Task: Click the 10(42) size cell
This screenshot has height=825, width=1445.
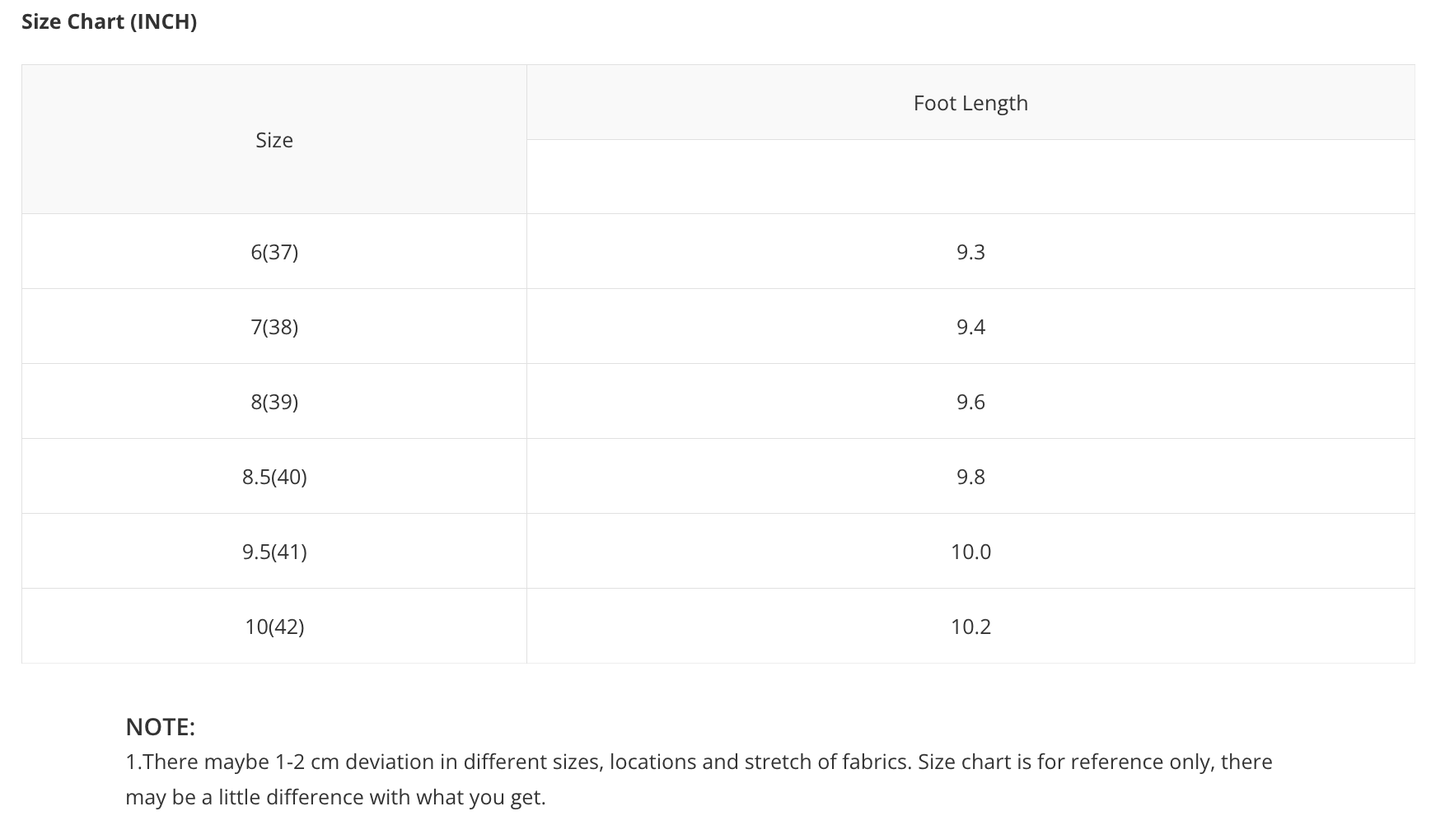Action: point(274,627)
